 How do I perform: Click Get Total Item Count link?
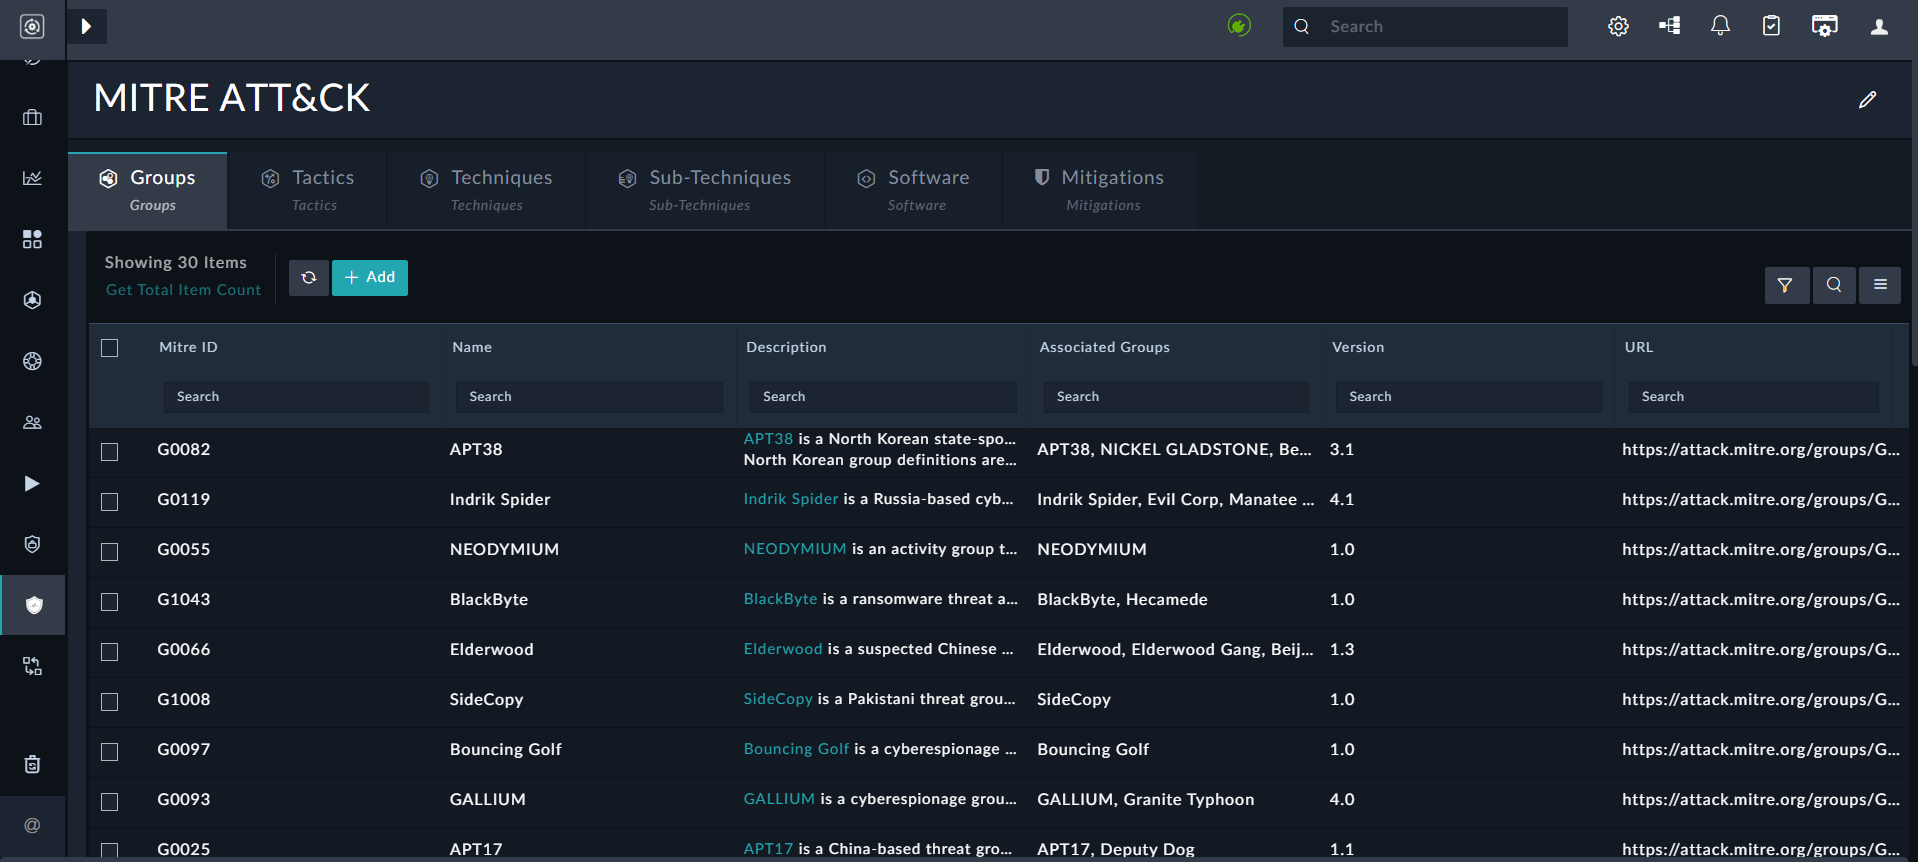tap(183, 290)
